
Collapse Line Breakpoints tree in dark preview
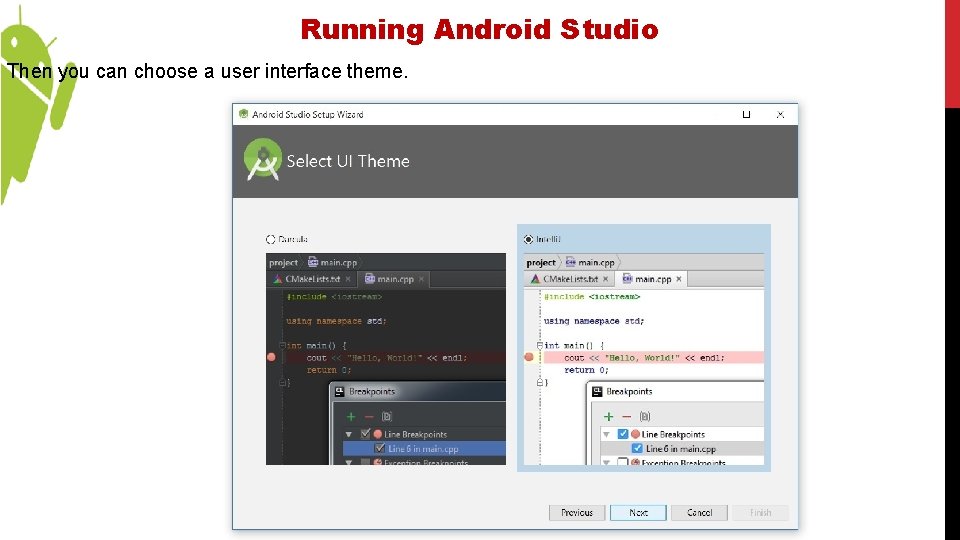pyautogui.click(x=349, y=434)
